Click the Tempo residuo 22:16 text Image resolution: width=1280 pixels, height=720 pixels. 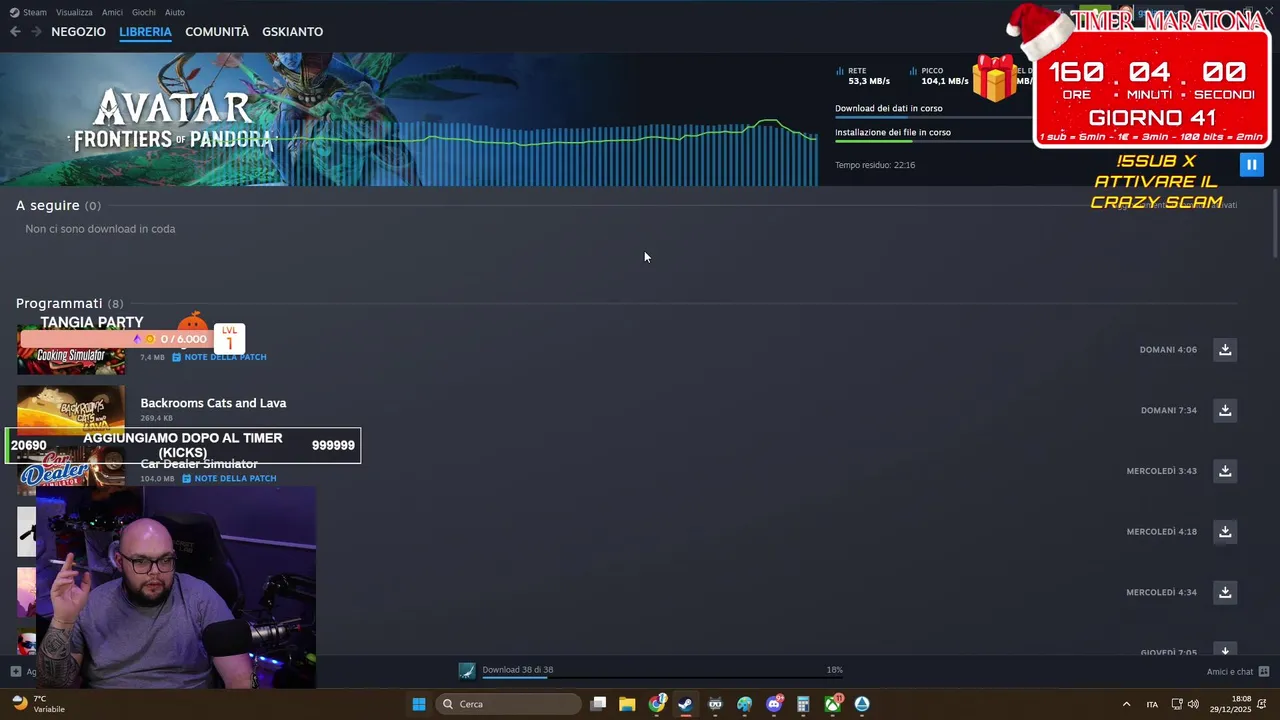[x=875, y=165]
